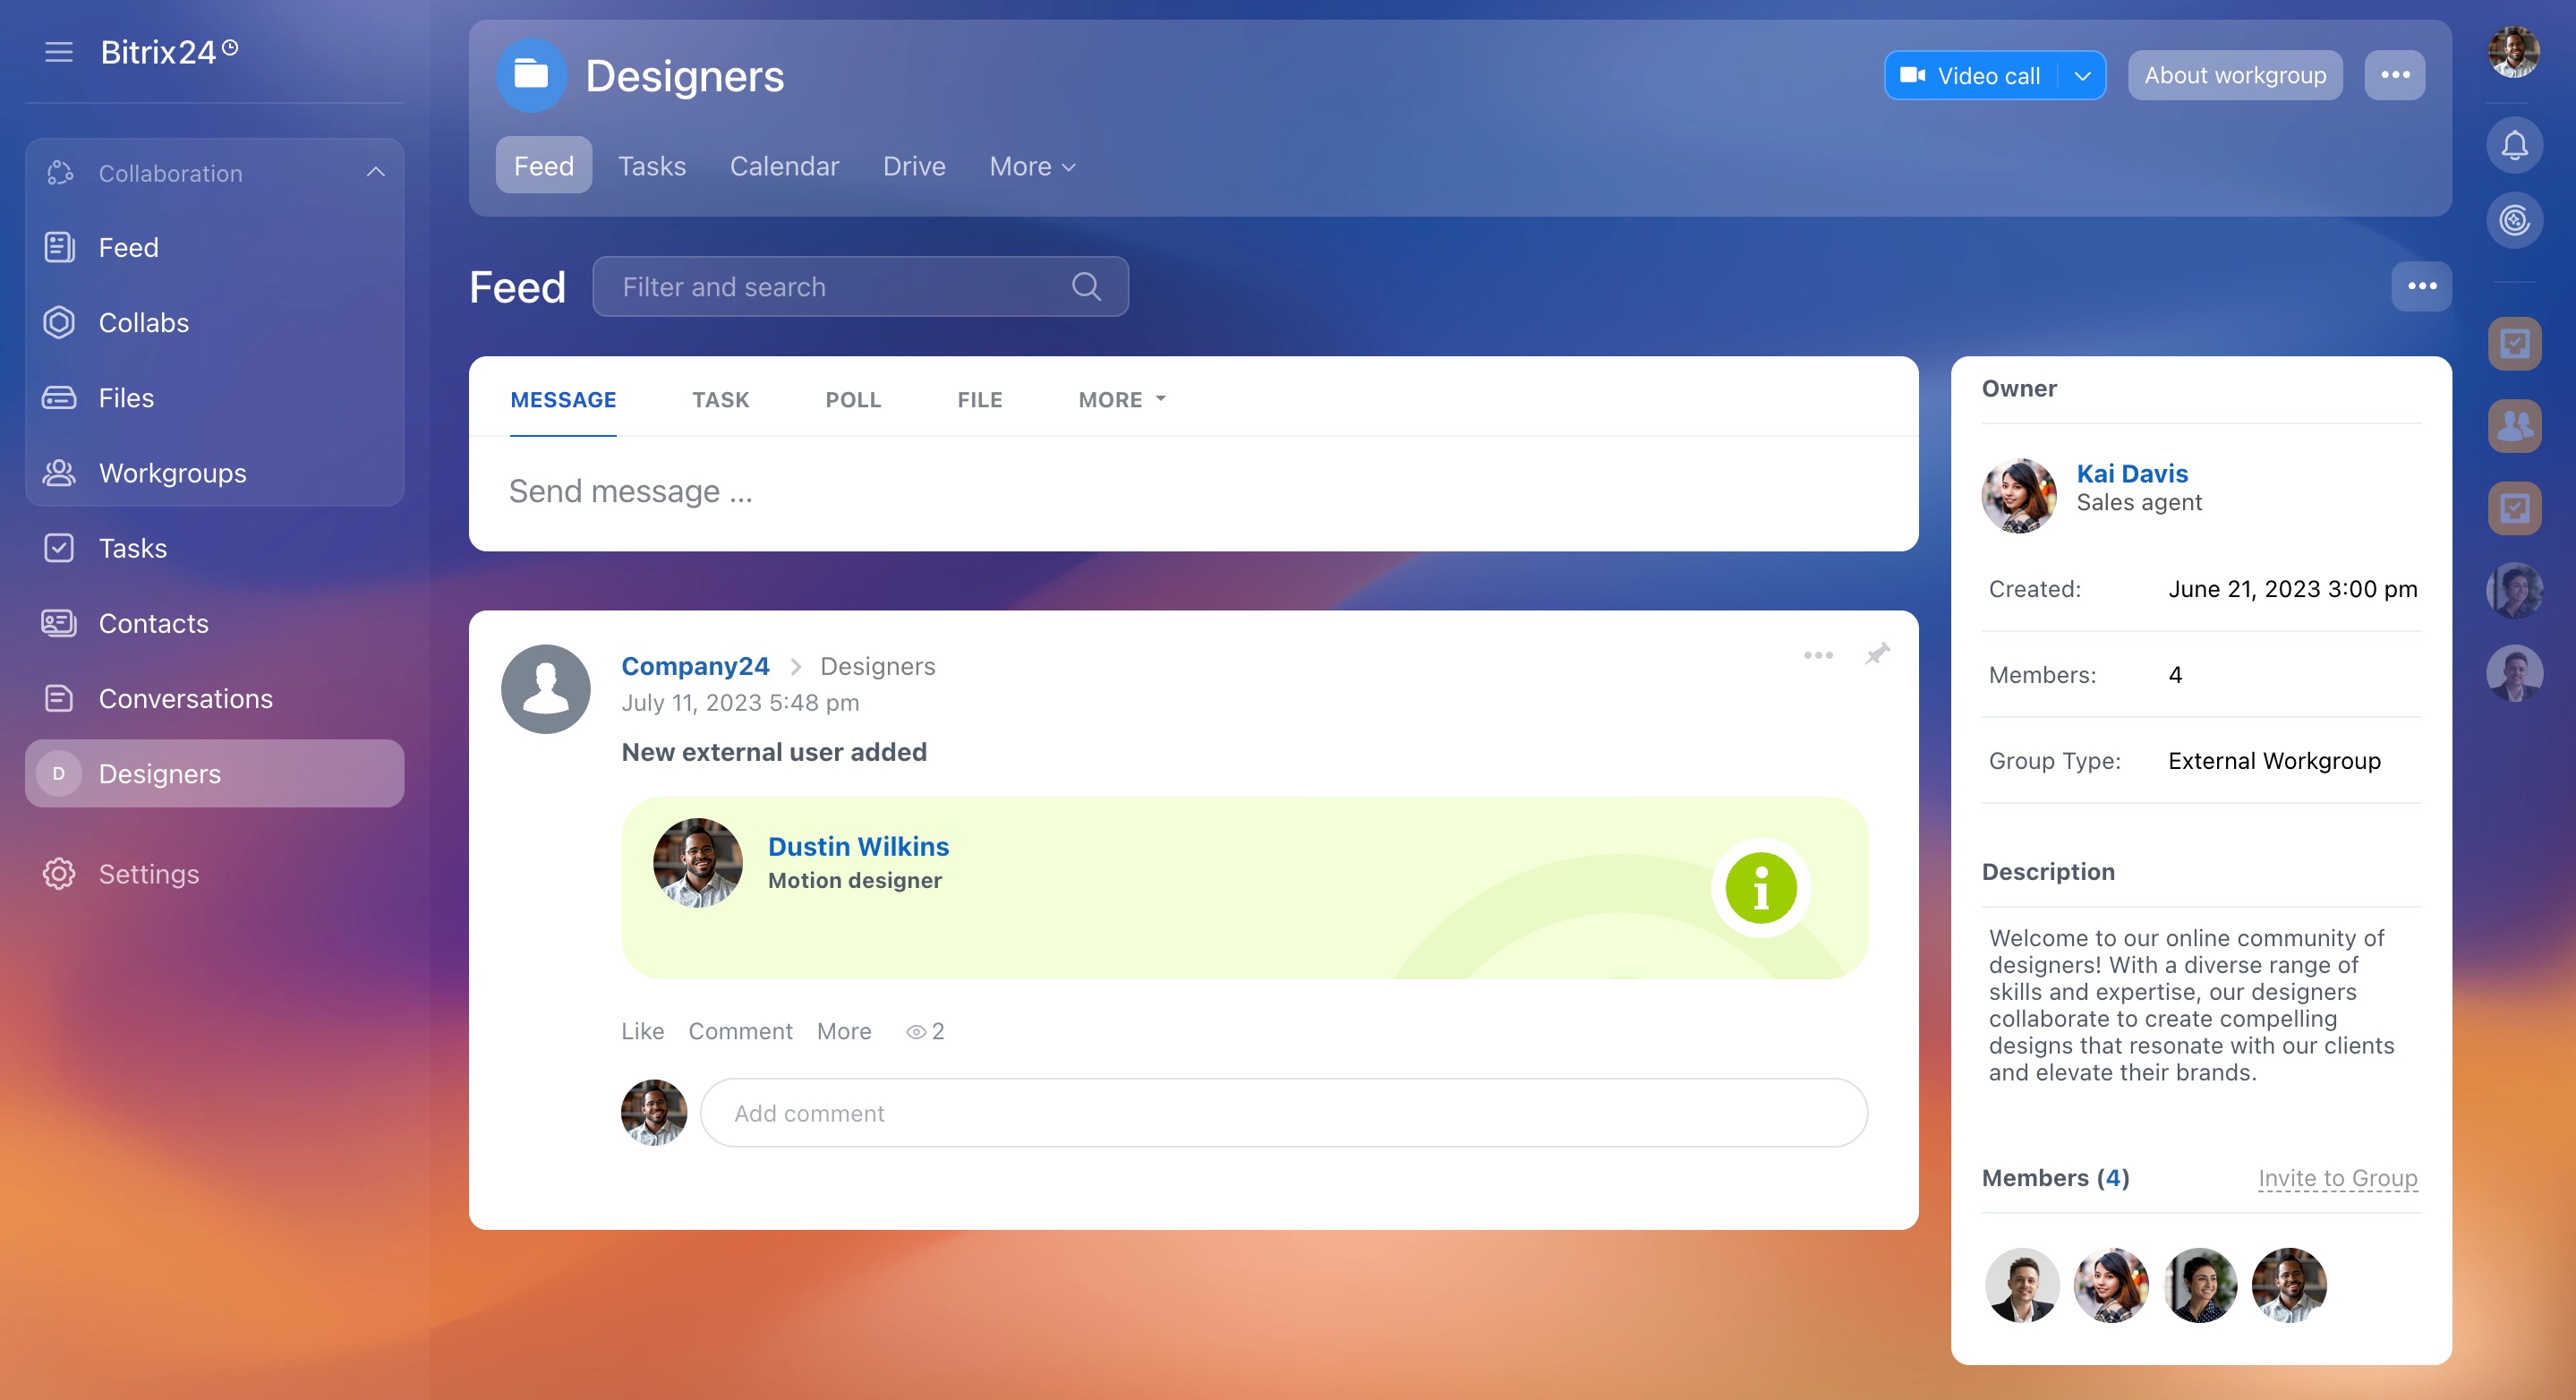Expand the More dropdown in workgroup tabs
This screenshot has height=1400, width=2576.
(x=1032, y=166)
